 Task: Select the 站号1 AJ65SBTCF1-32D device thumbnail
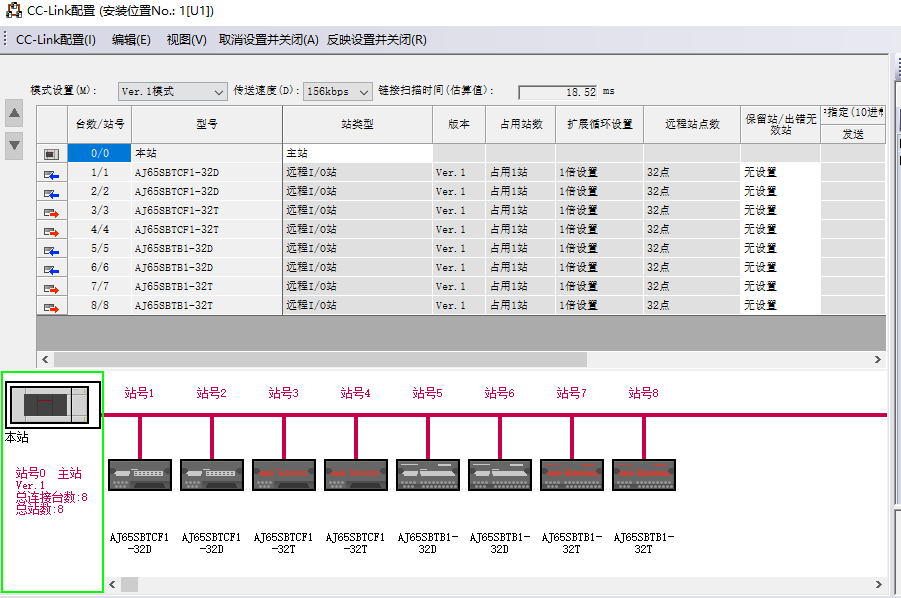139,474
